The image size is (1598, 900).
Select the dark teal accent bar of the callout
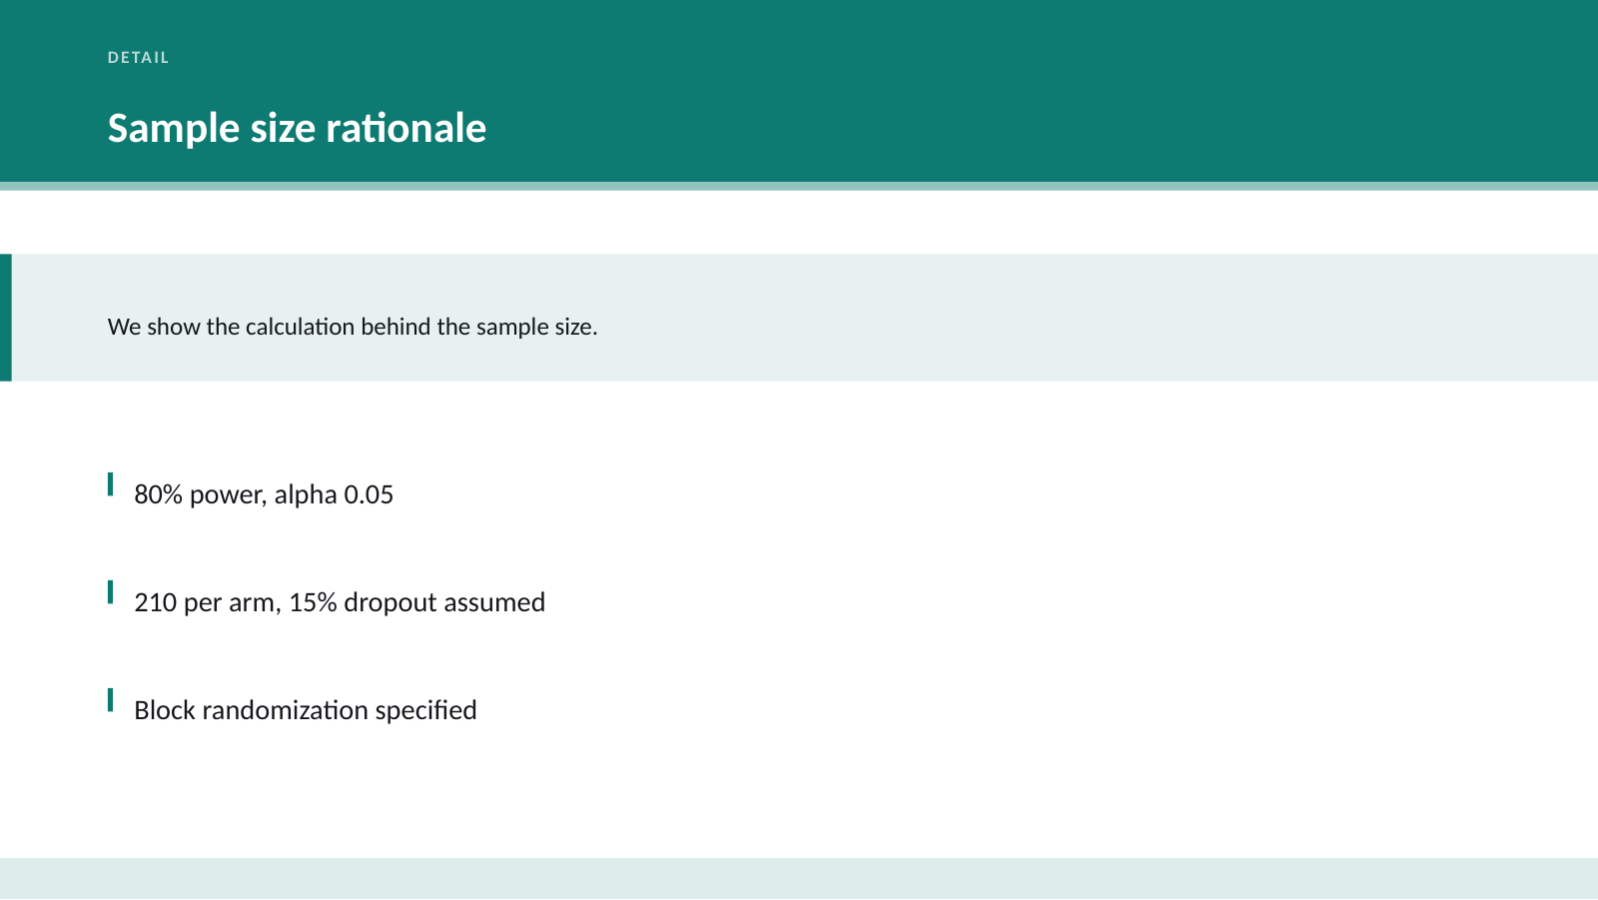[x=6, y=317]
